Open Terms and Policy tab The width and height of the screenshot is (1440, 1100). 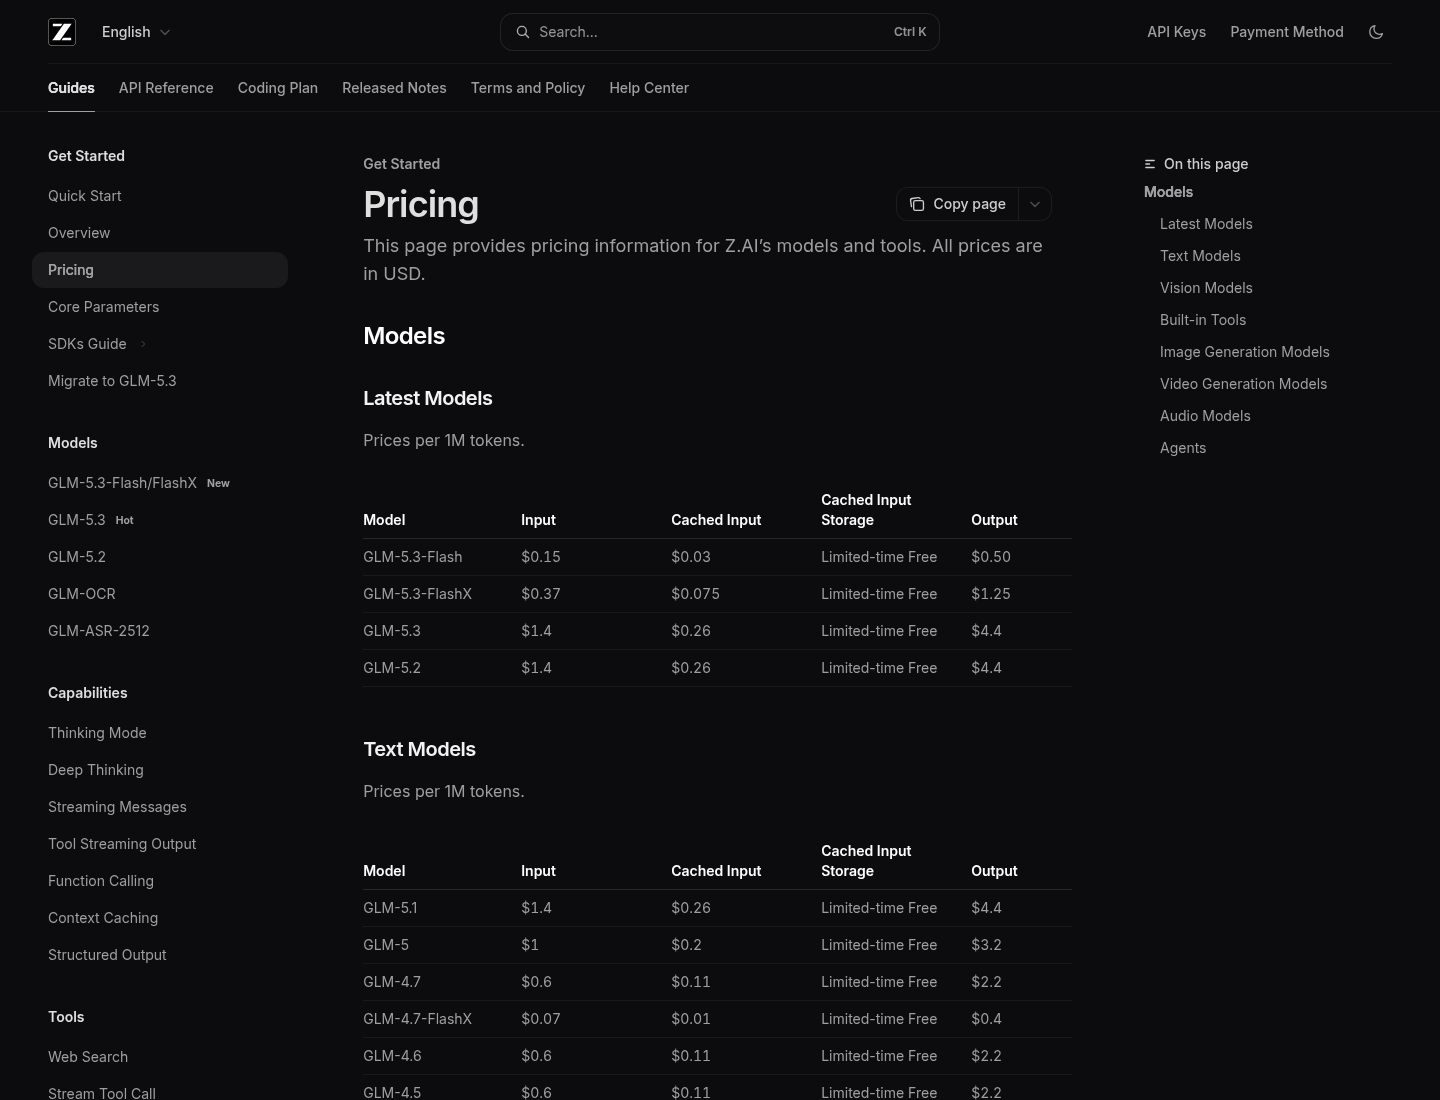[x=528, y=88]
